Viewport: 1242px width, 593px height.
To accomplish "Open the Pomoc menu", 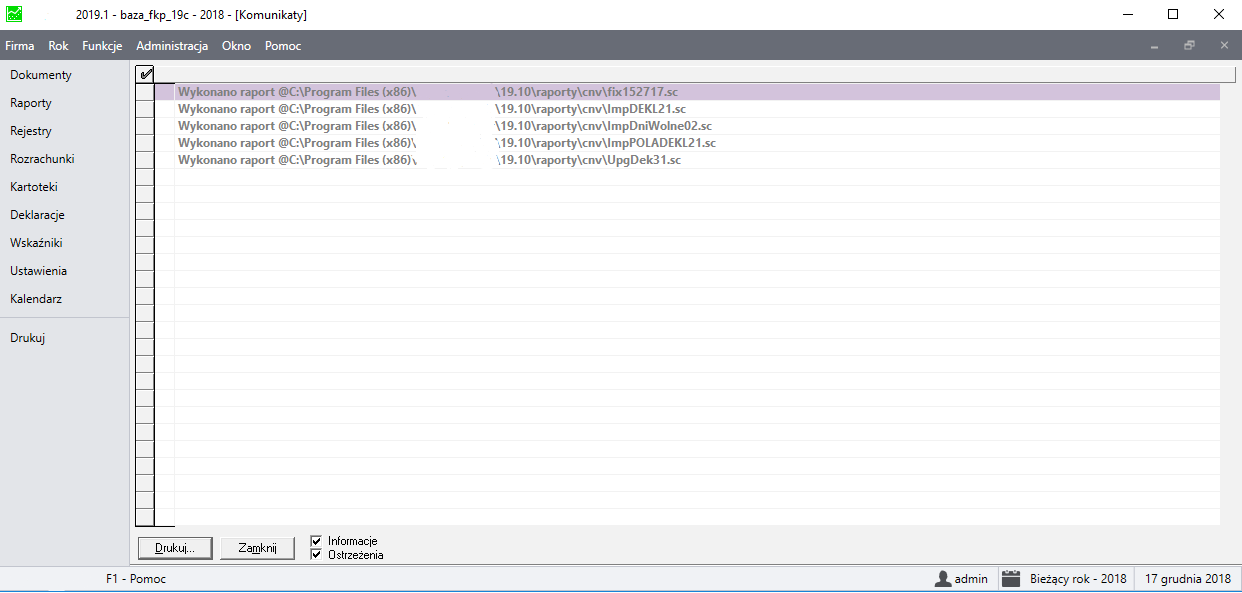I will click(283, 46).
